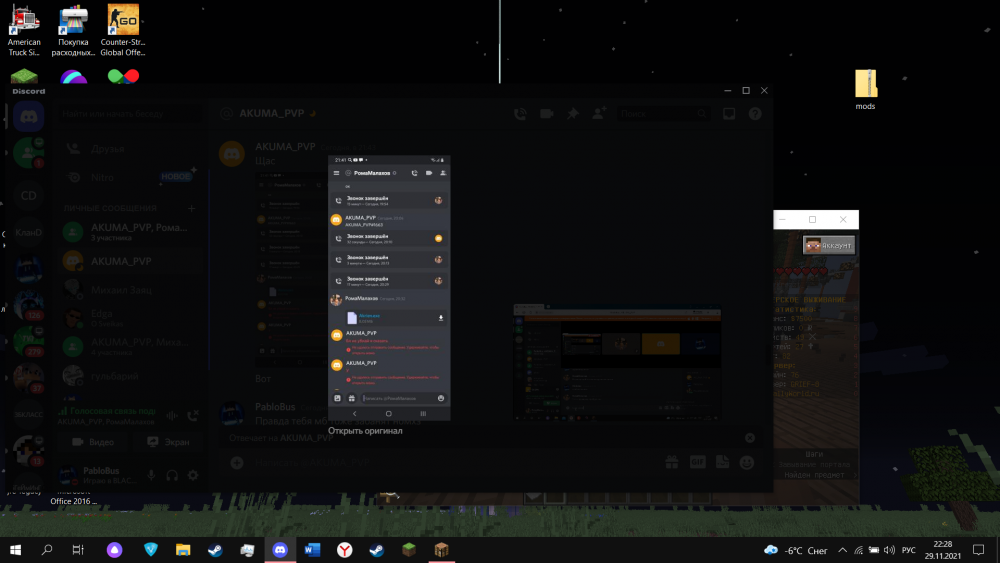Switch input language via 'РУС' indicator
Image resolution: width=1000 pixels, height=563 pixels.
click(x=909, y=550)
